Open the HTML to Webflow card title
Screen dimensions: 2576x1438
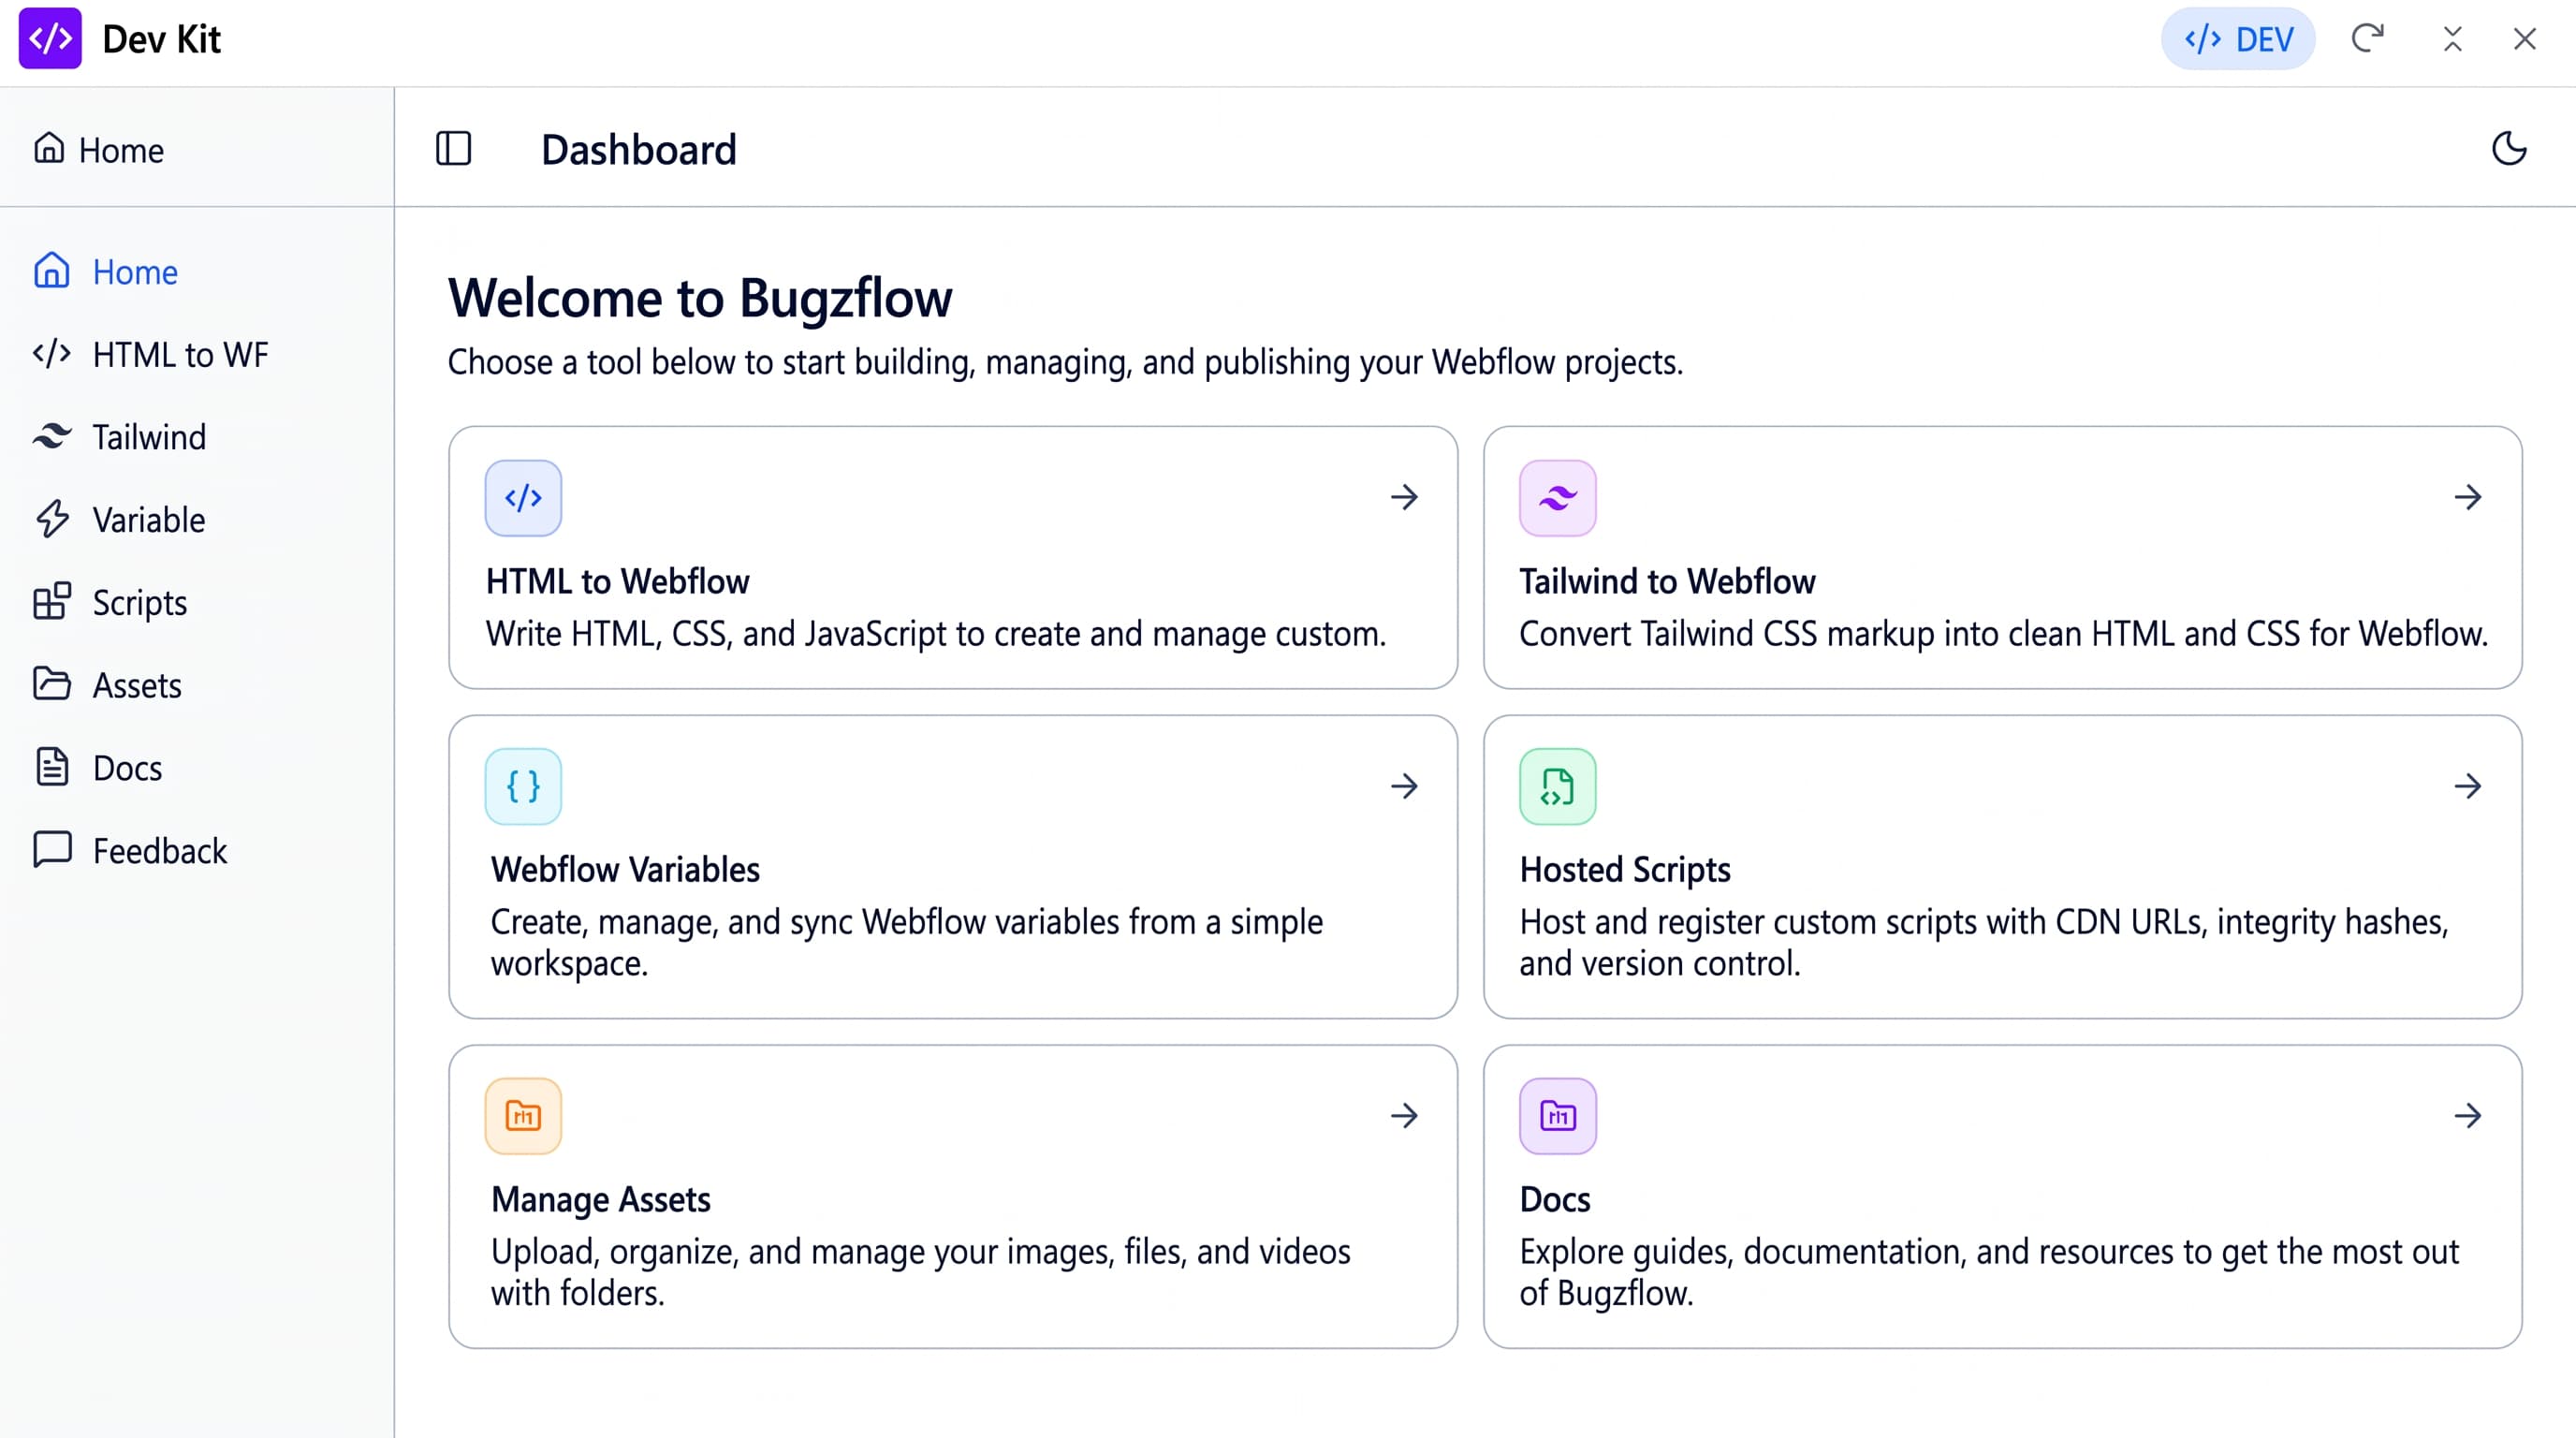tap(617, 582)
